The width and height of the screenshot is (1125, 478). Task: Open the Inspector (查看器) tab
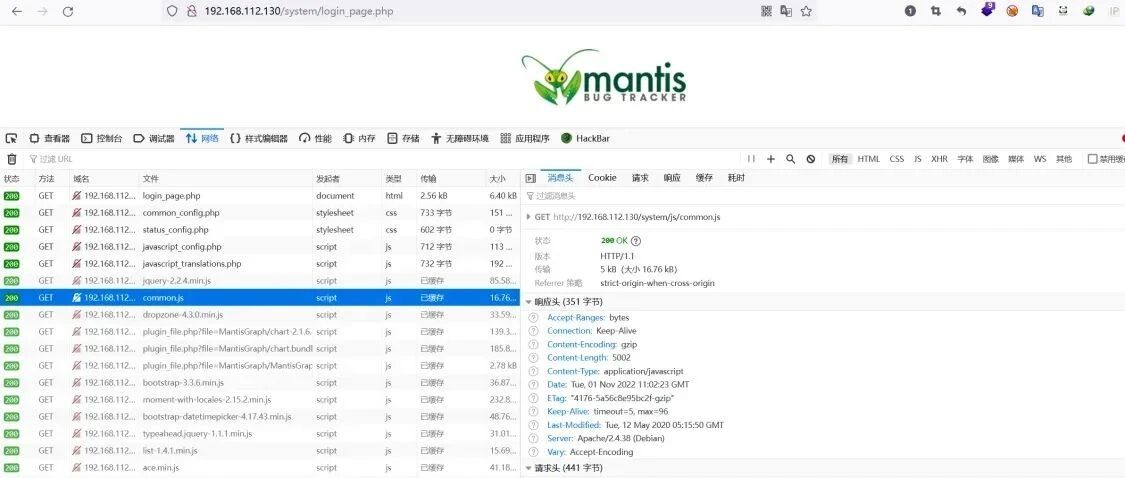50,139
